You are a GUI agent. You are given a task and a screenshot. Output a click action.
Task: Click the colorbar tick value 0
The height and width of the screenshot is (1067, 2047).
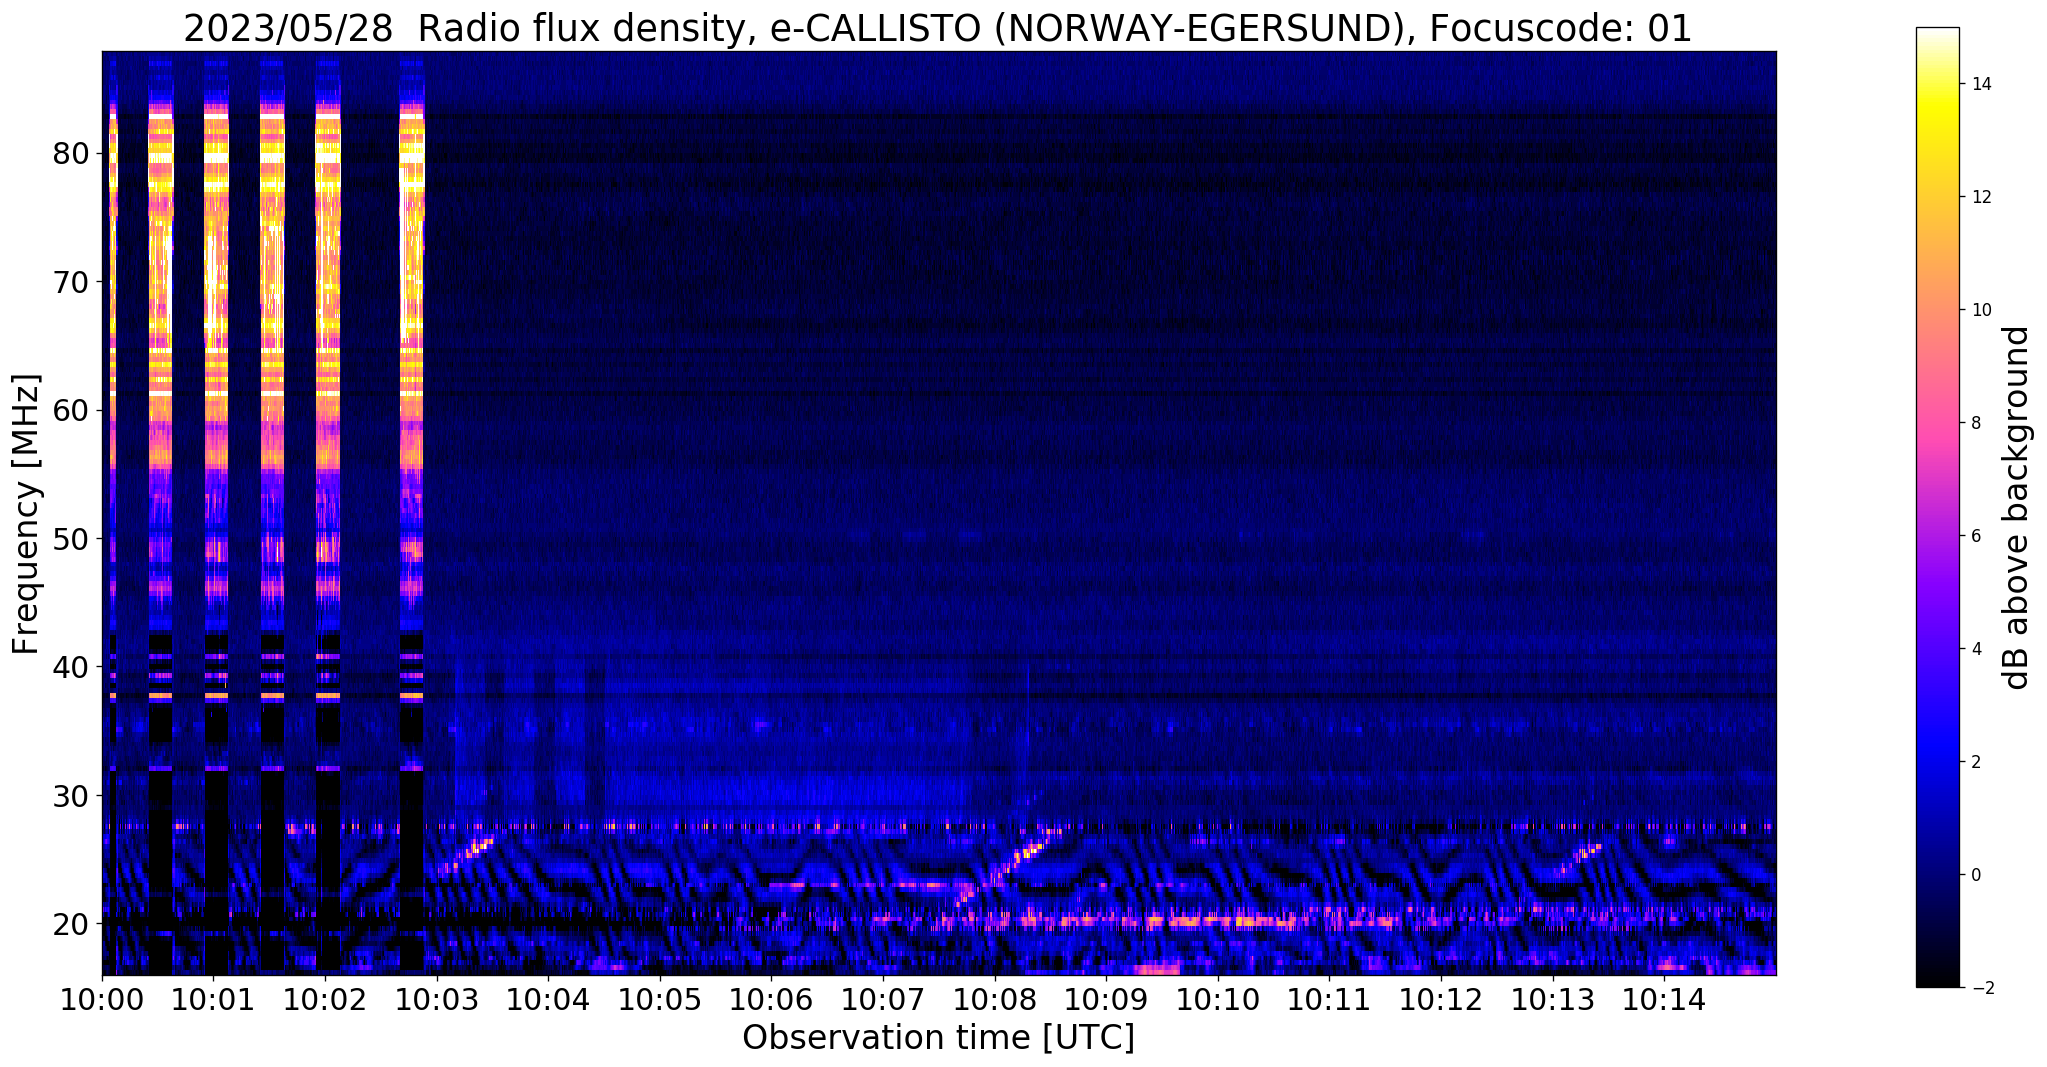pyautogui.click(x=1976, y=875)
